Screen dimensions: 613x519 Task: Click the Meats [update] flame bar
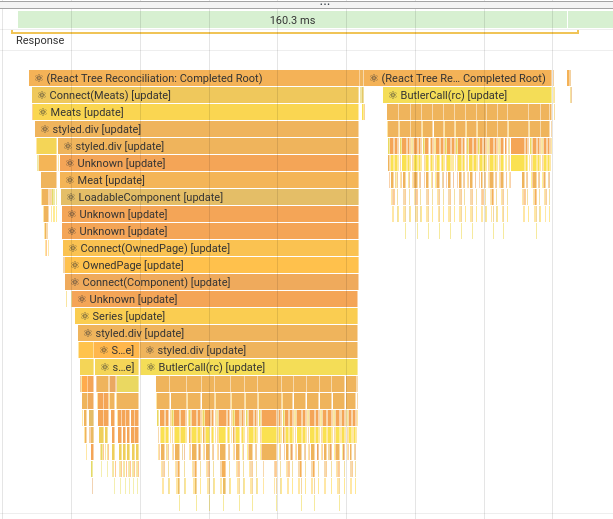tap(195, 112)
